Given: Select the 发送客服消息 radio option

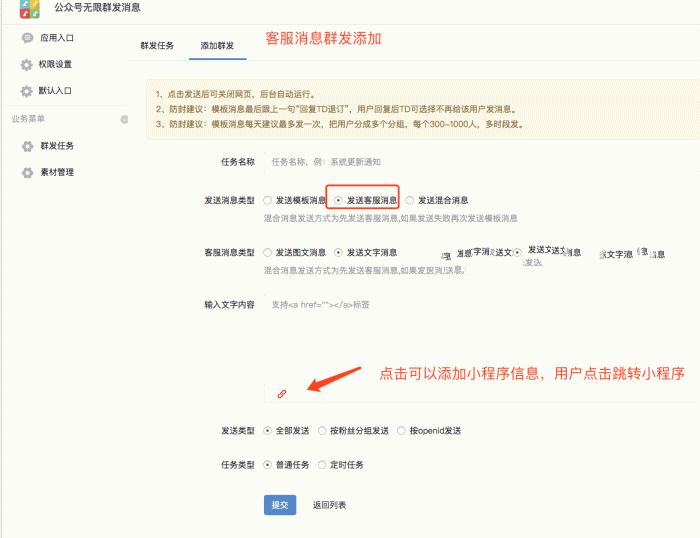Looking at the screenshot, I should coord(339,200).
